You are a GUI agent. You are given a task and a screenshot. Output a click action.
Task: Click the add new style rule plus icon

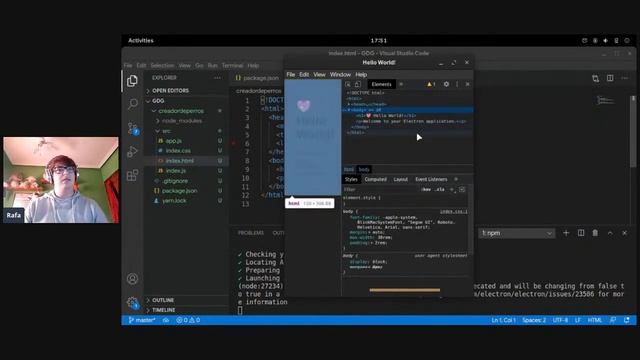coord(452,189)
